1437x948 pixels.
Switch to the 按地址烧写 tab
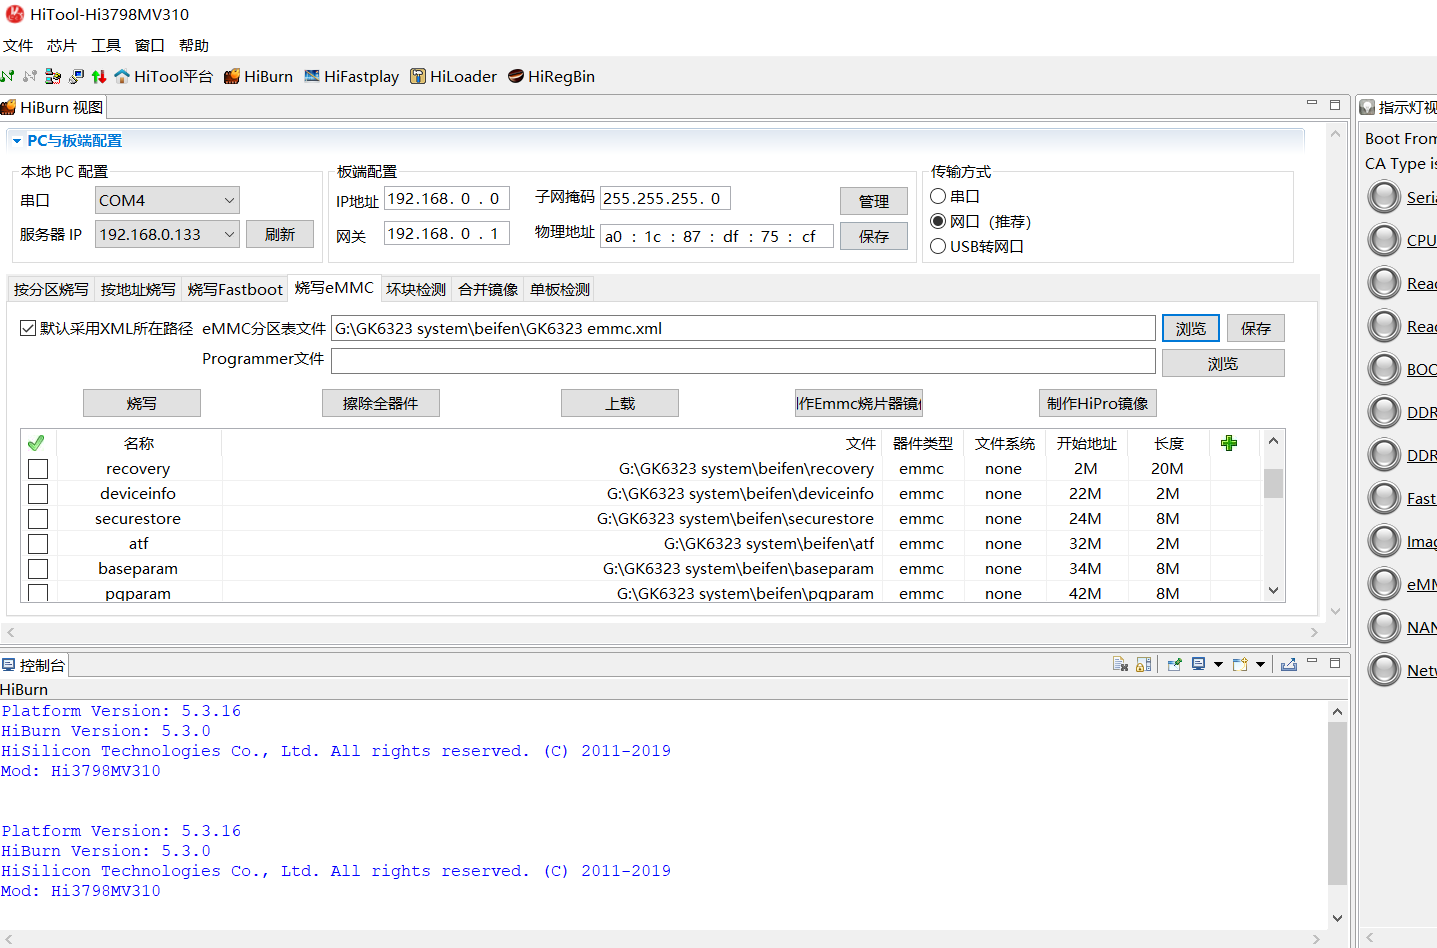pos(138,289)
